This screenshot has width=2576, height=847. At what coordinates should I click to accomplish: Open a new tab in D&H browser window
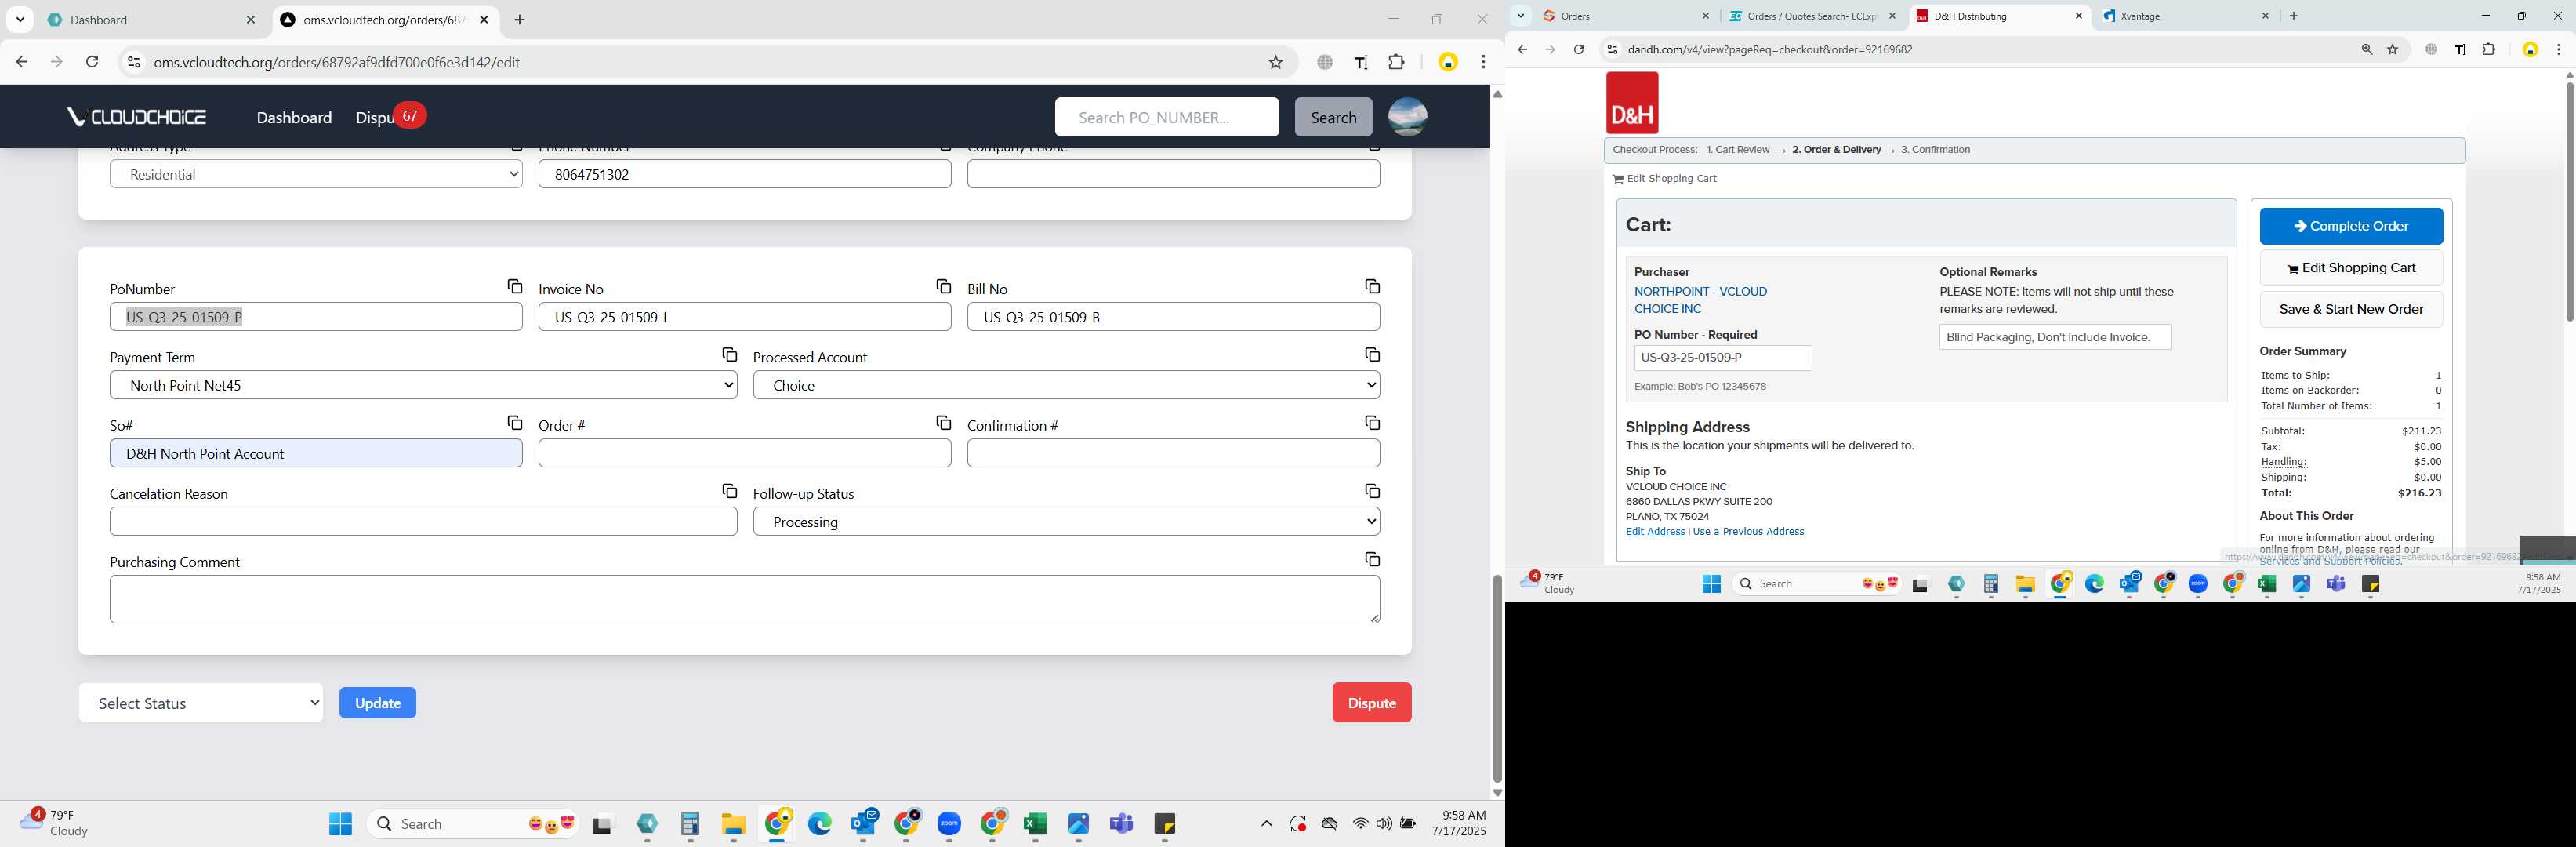click(2293, 16)
